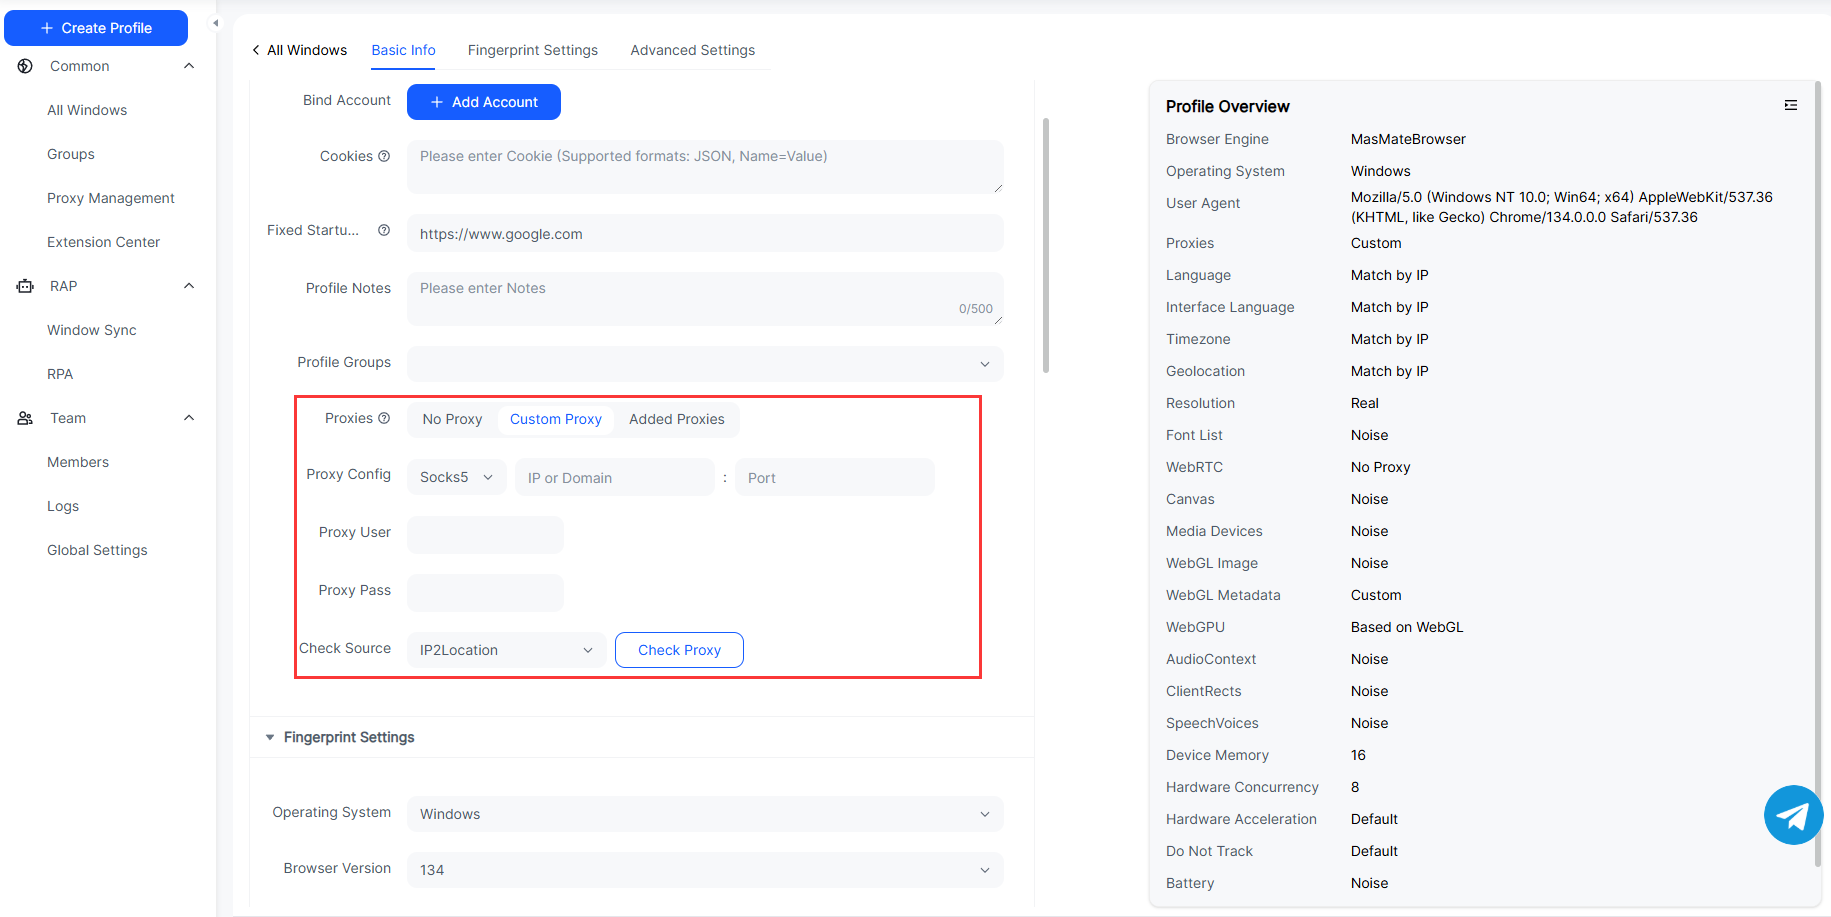The width and height of the screenshot is (1831, 917).
Task: Click the help icon next to Cookies
Action: tap(384, 156)
